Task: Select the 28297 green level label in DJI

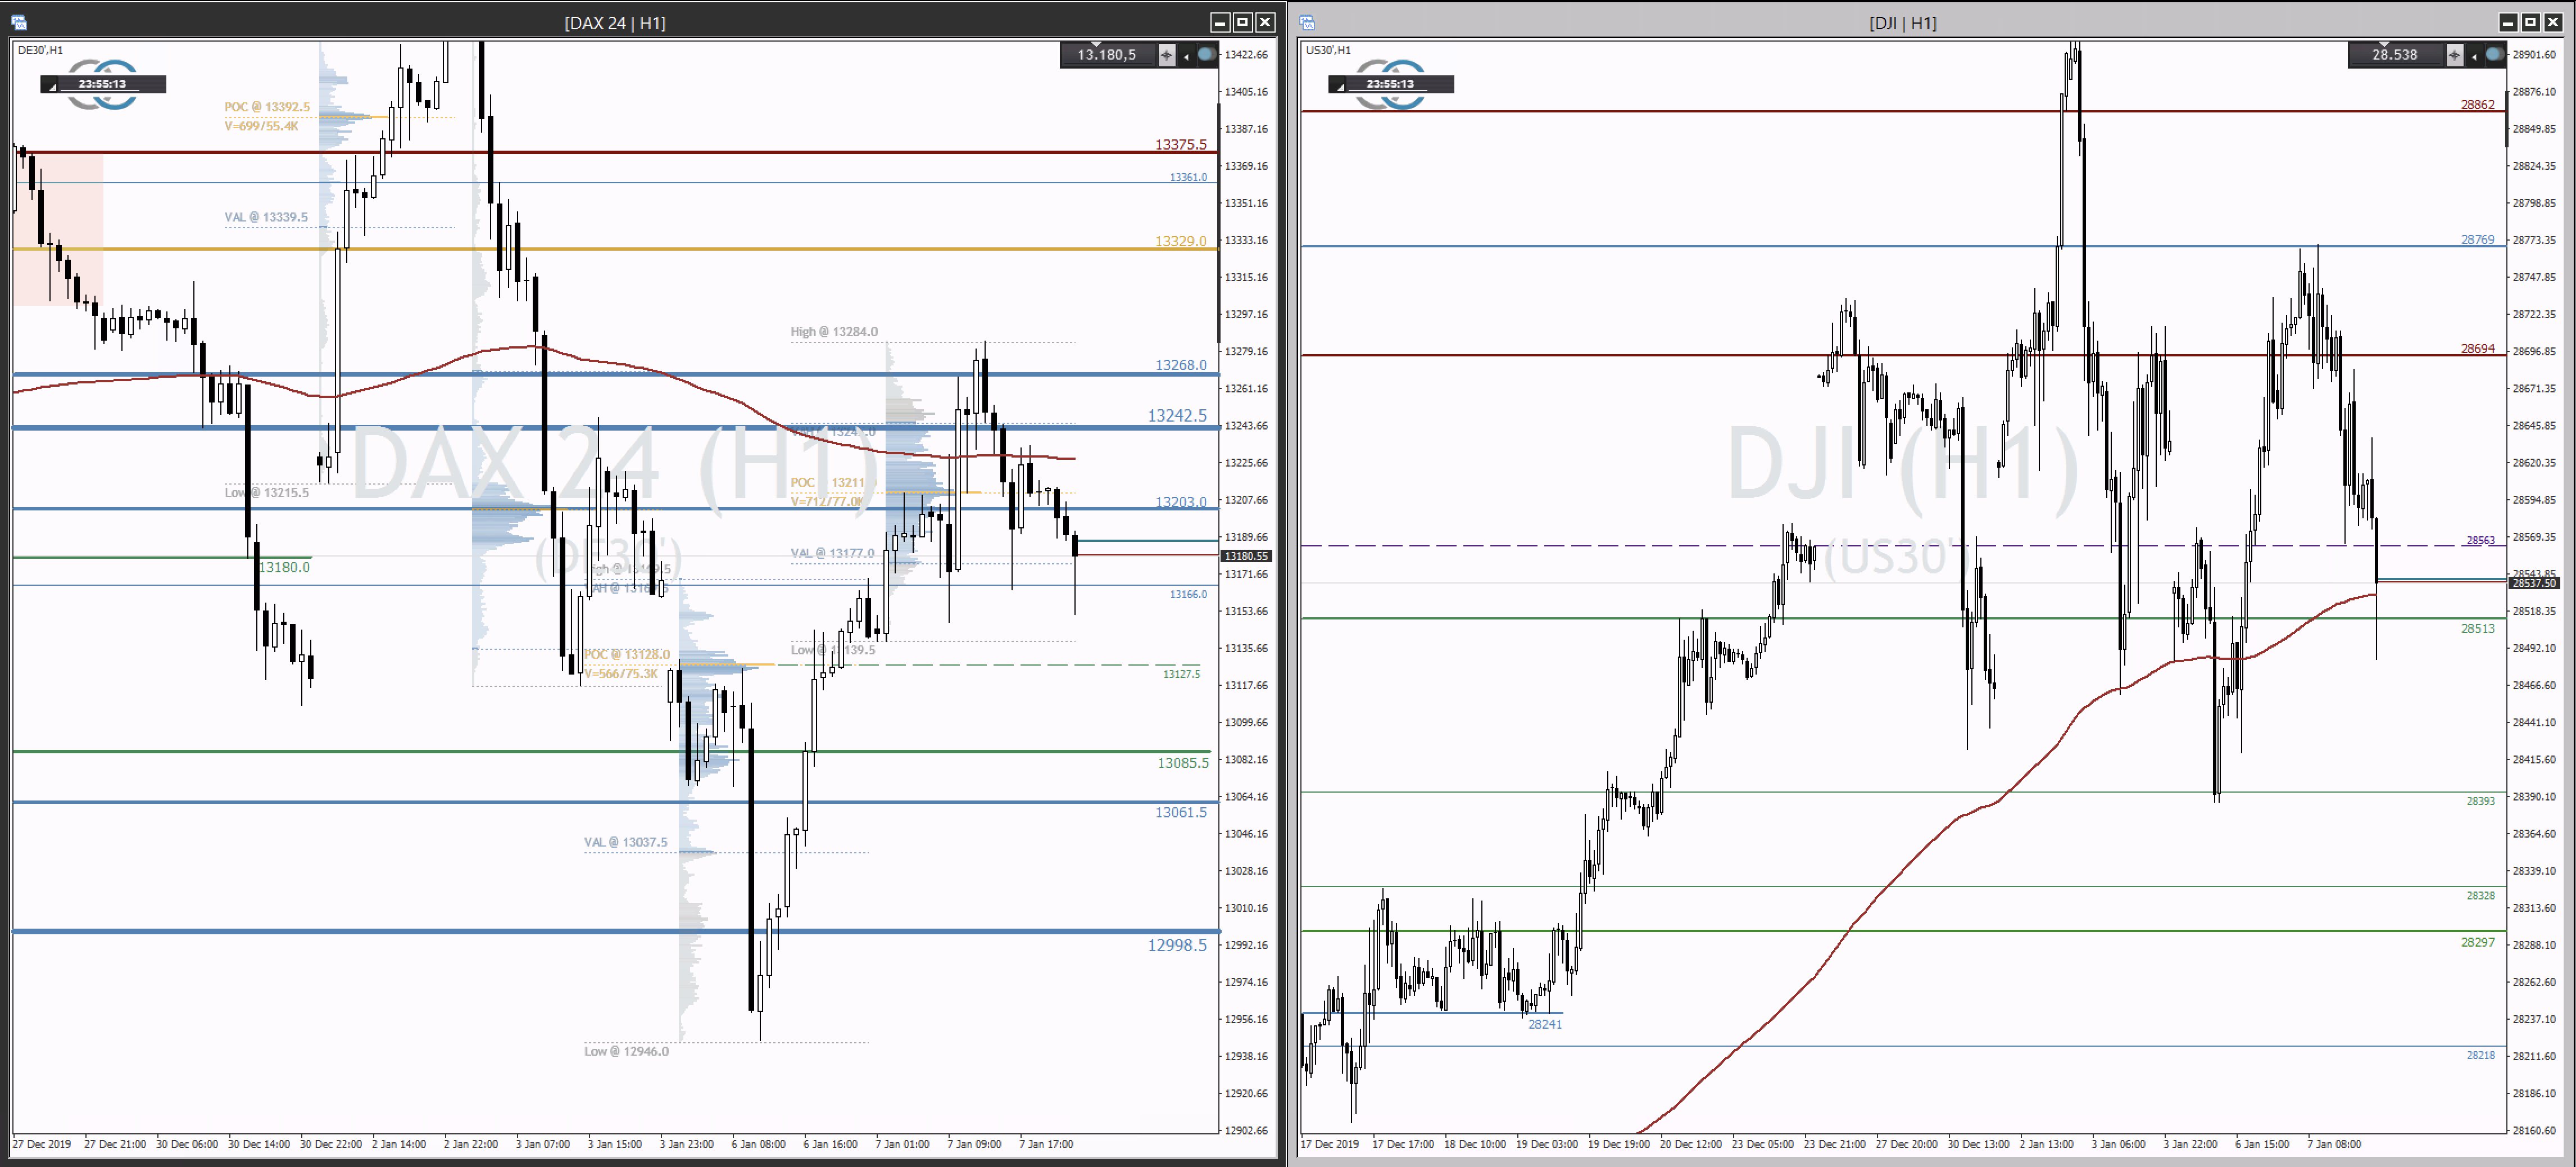Action: [x=2477, y=942]
